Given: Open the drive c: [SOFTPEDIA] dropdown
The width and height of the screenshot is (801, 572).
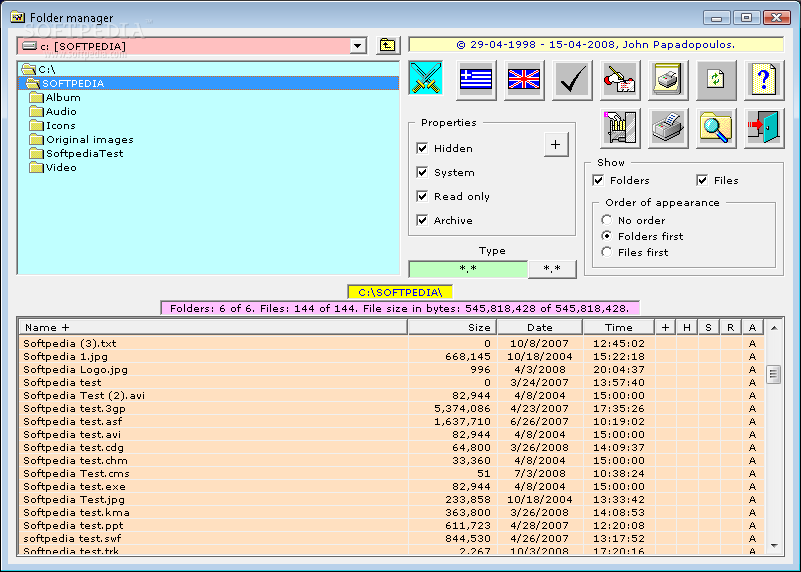Looking at the screenshot, I should 358,46.
